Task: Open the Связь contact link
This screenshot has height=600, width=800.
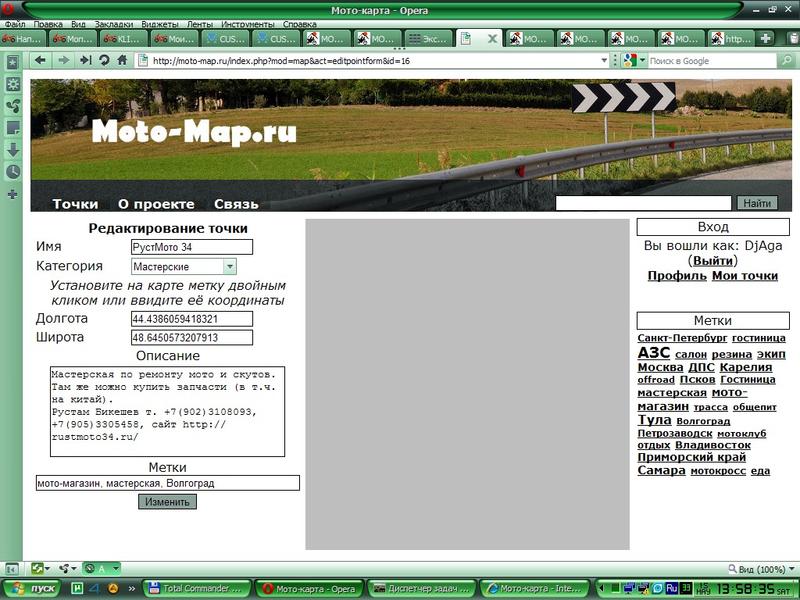Action: pyautogui.click(x=236, y=204)
